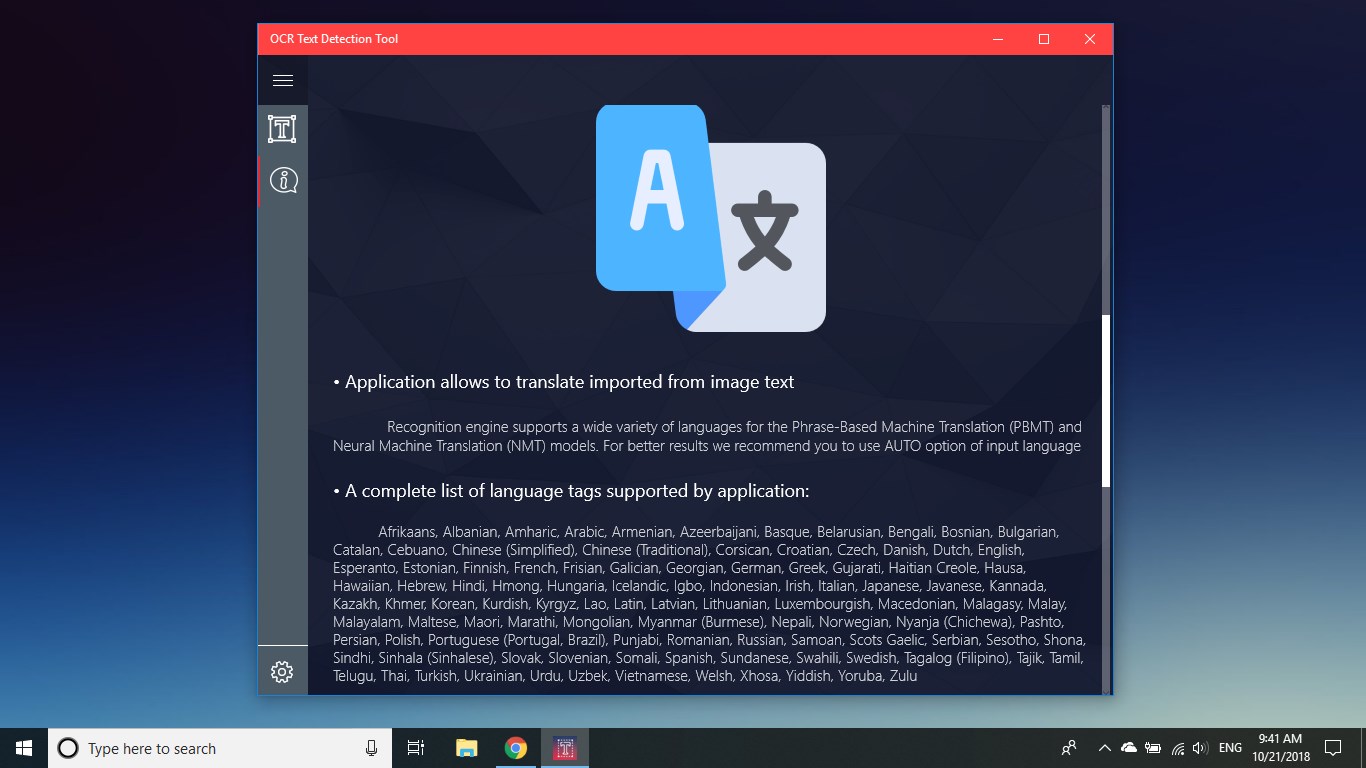Open the clock showing 9:41 AM
Viewport: 1366px width, 768px height.
pyautogui.click(x=1280, y=748)
